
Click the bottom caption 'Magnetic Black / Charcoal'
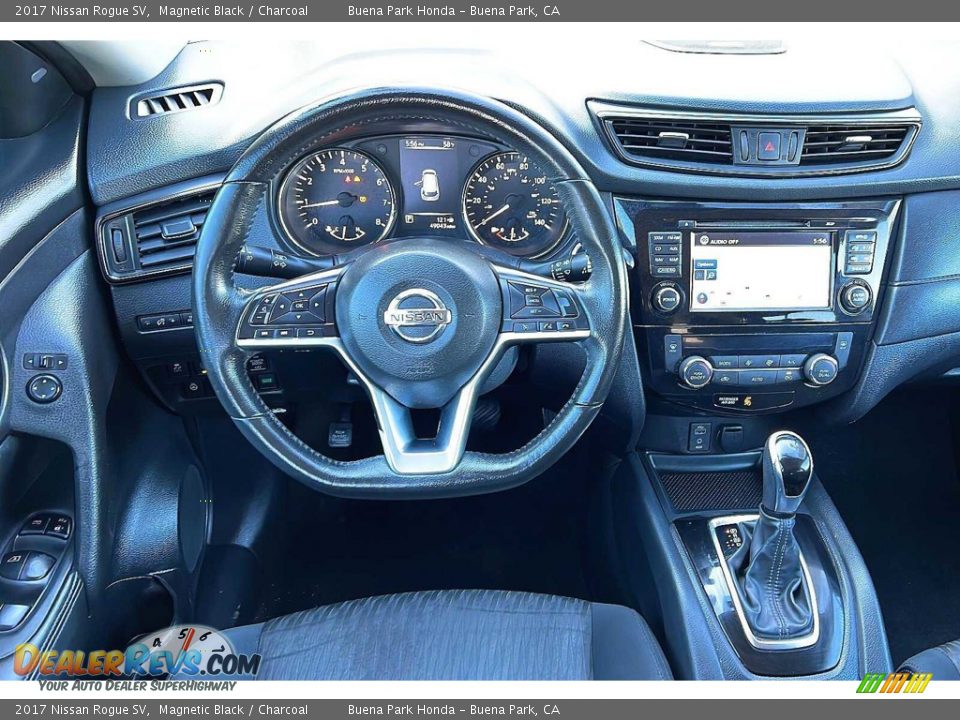tap(233, 710)
